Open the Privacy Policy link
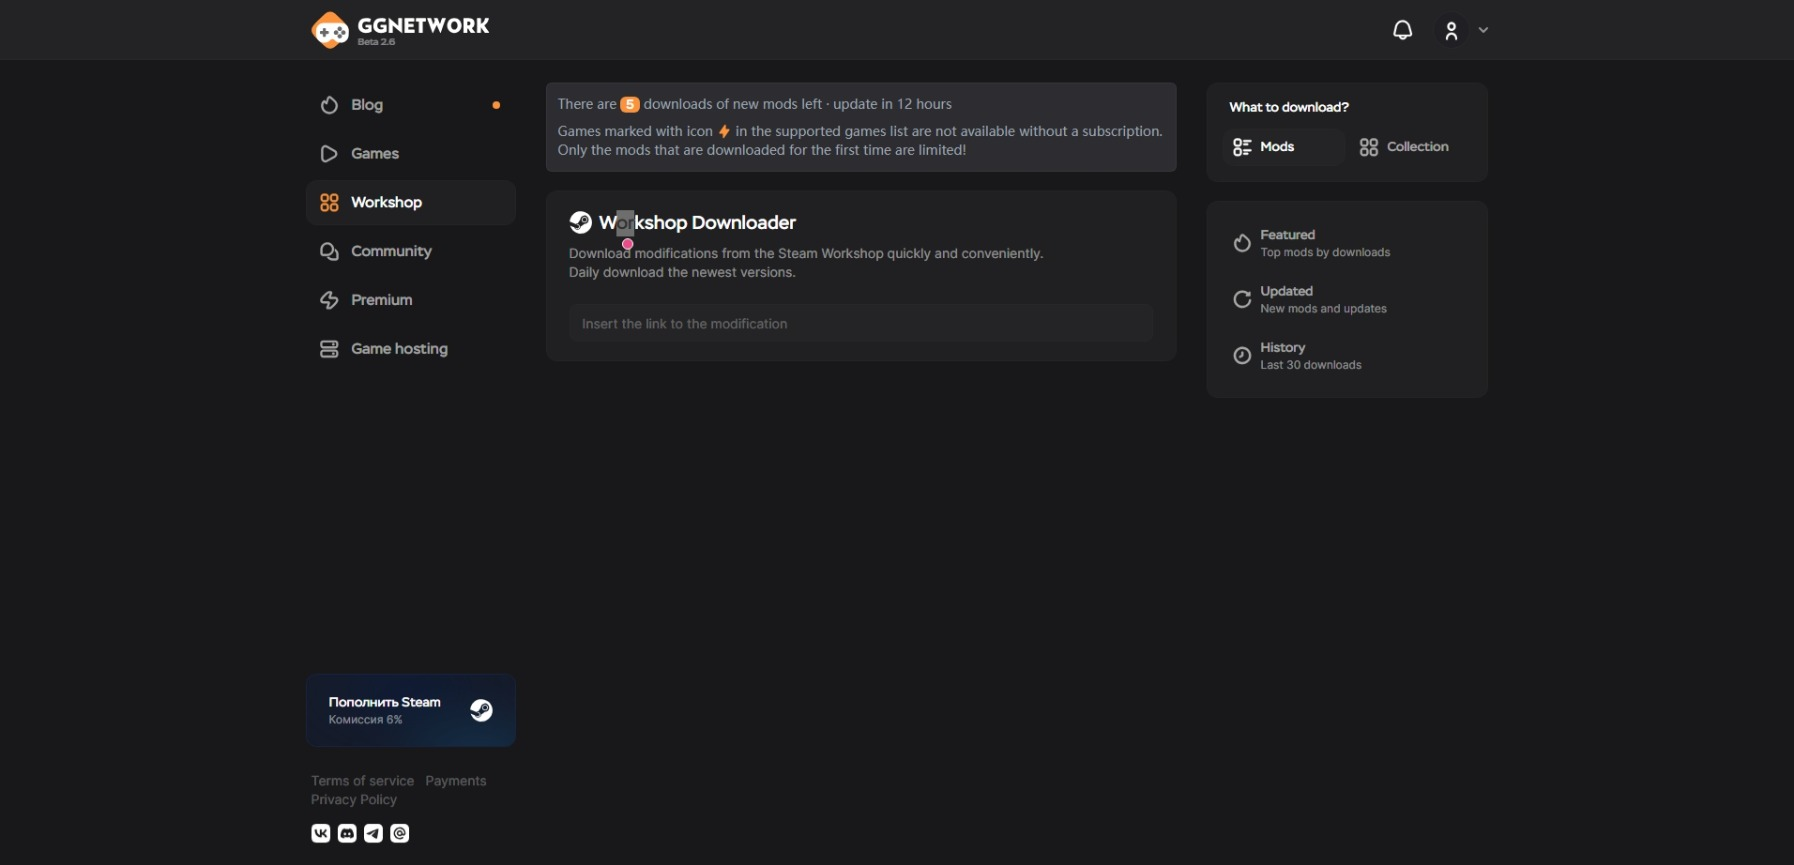This screenshot has width=1794, height=865. click(354, 800)
